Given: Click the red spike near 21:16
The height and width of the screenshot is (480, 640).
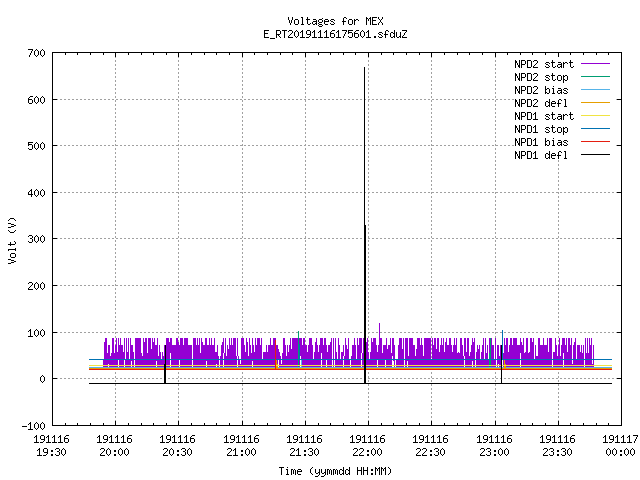Looking at the screenshot, I should coord(276,353).
